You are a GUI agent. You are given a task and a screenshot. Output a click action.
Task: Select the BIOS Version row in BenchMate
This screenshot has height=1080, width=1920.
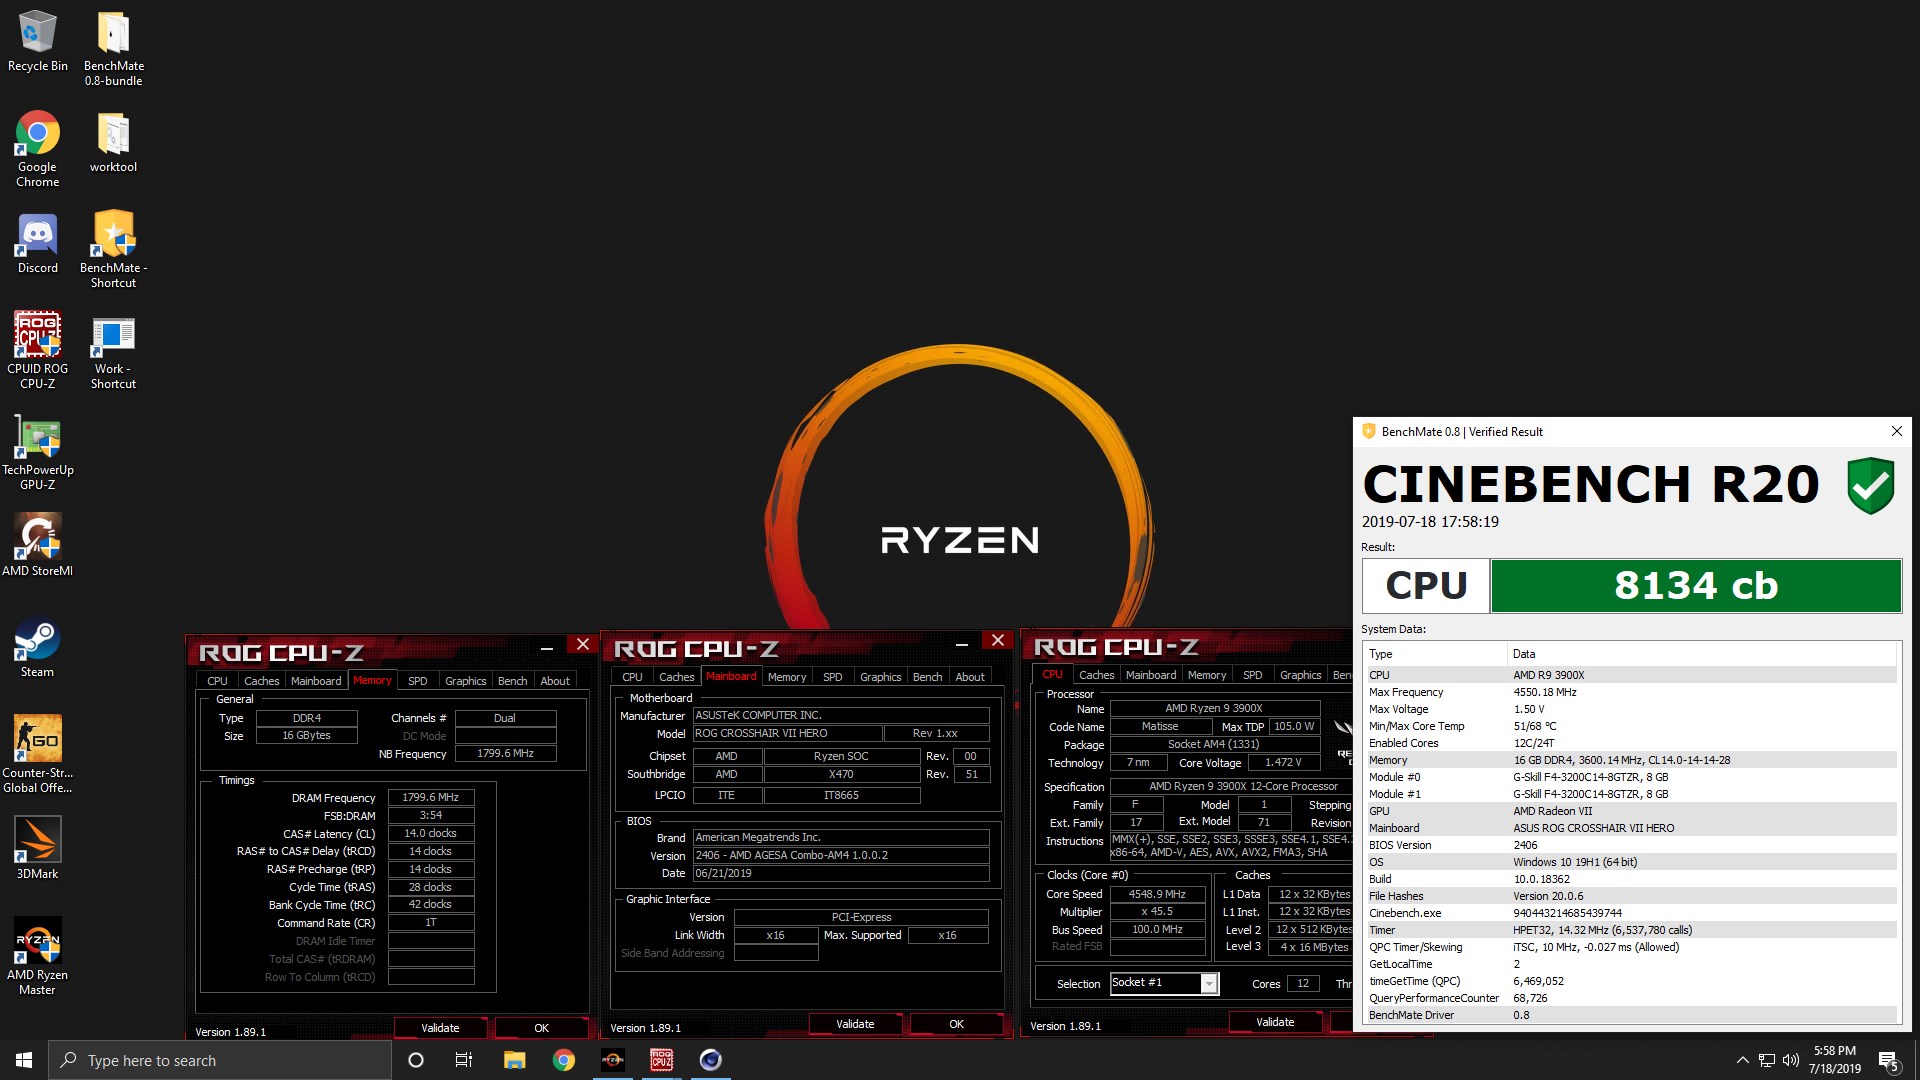point(1631,845)
